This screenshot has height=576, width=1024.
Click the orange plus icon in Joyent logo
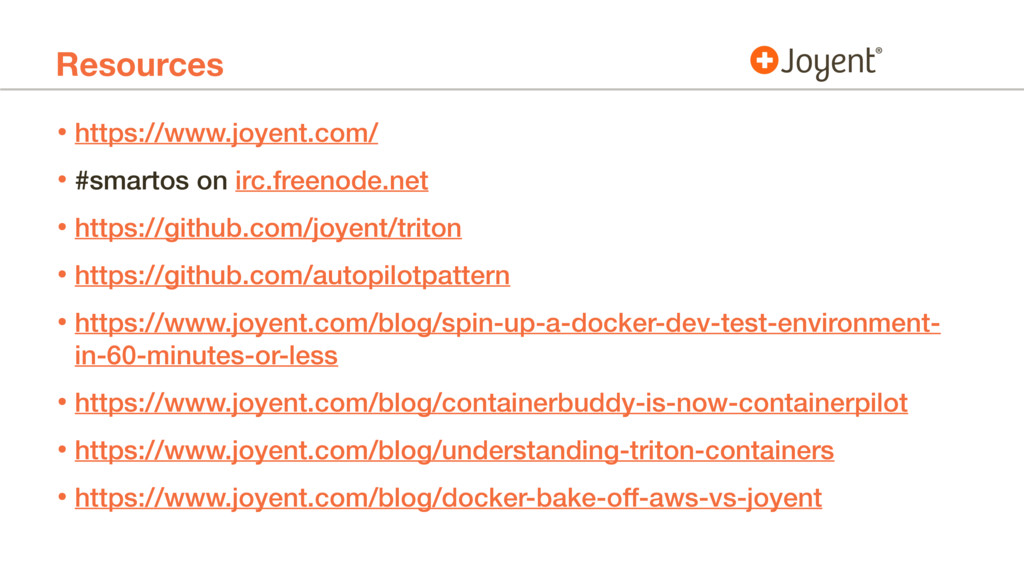[x=763, y=61]
